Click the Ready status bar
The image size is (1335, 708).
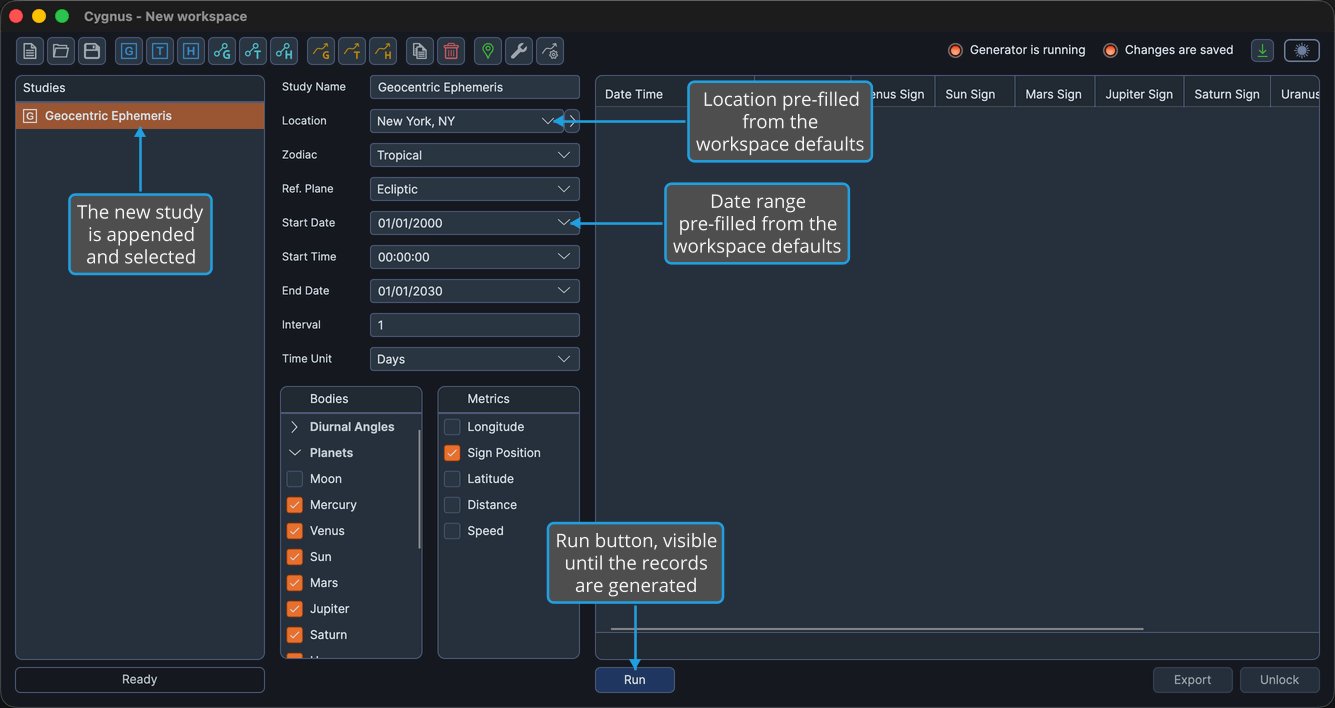pyautogui.click(x=140, y=680)
